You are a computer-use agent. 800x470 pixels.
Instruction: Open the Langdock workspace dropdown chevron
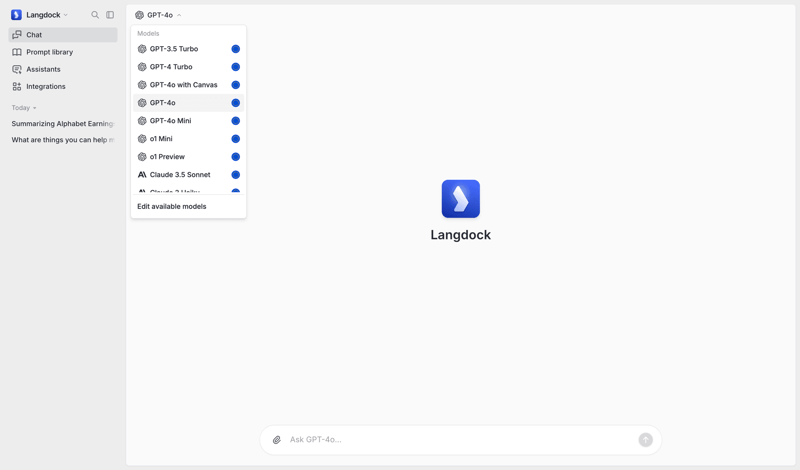(65, 15)
